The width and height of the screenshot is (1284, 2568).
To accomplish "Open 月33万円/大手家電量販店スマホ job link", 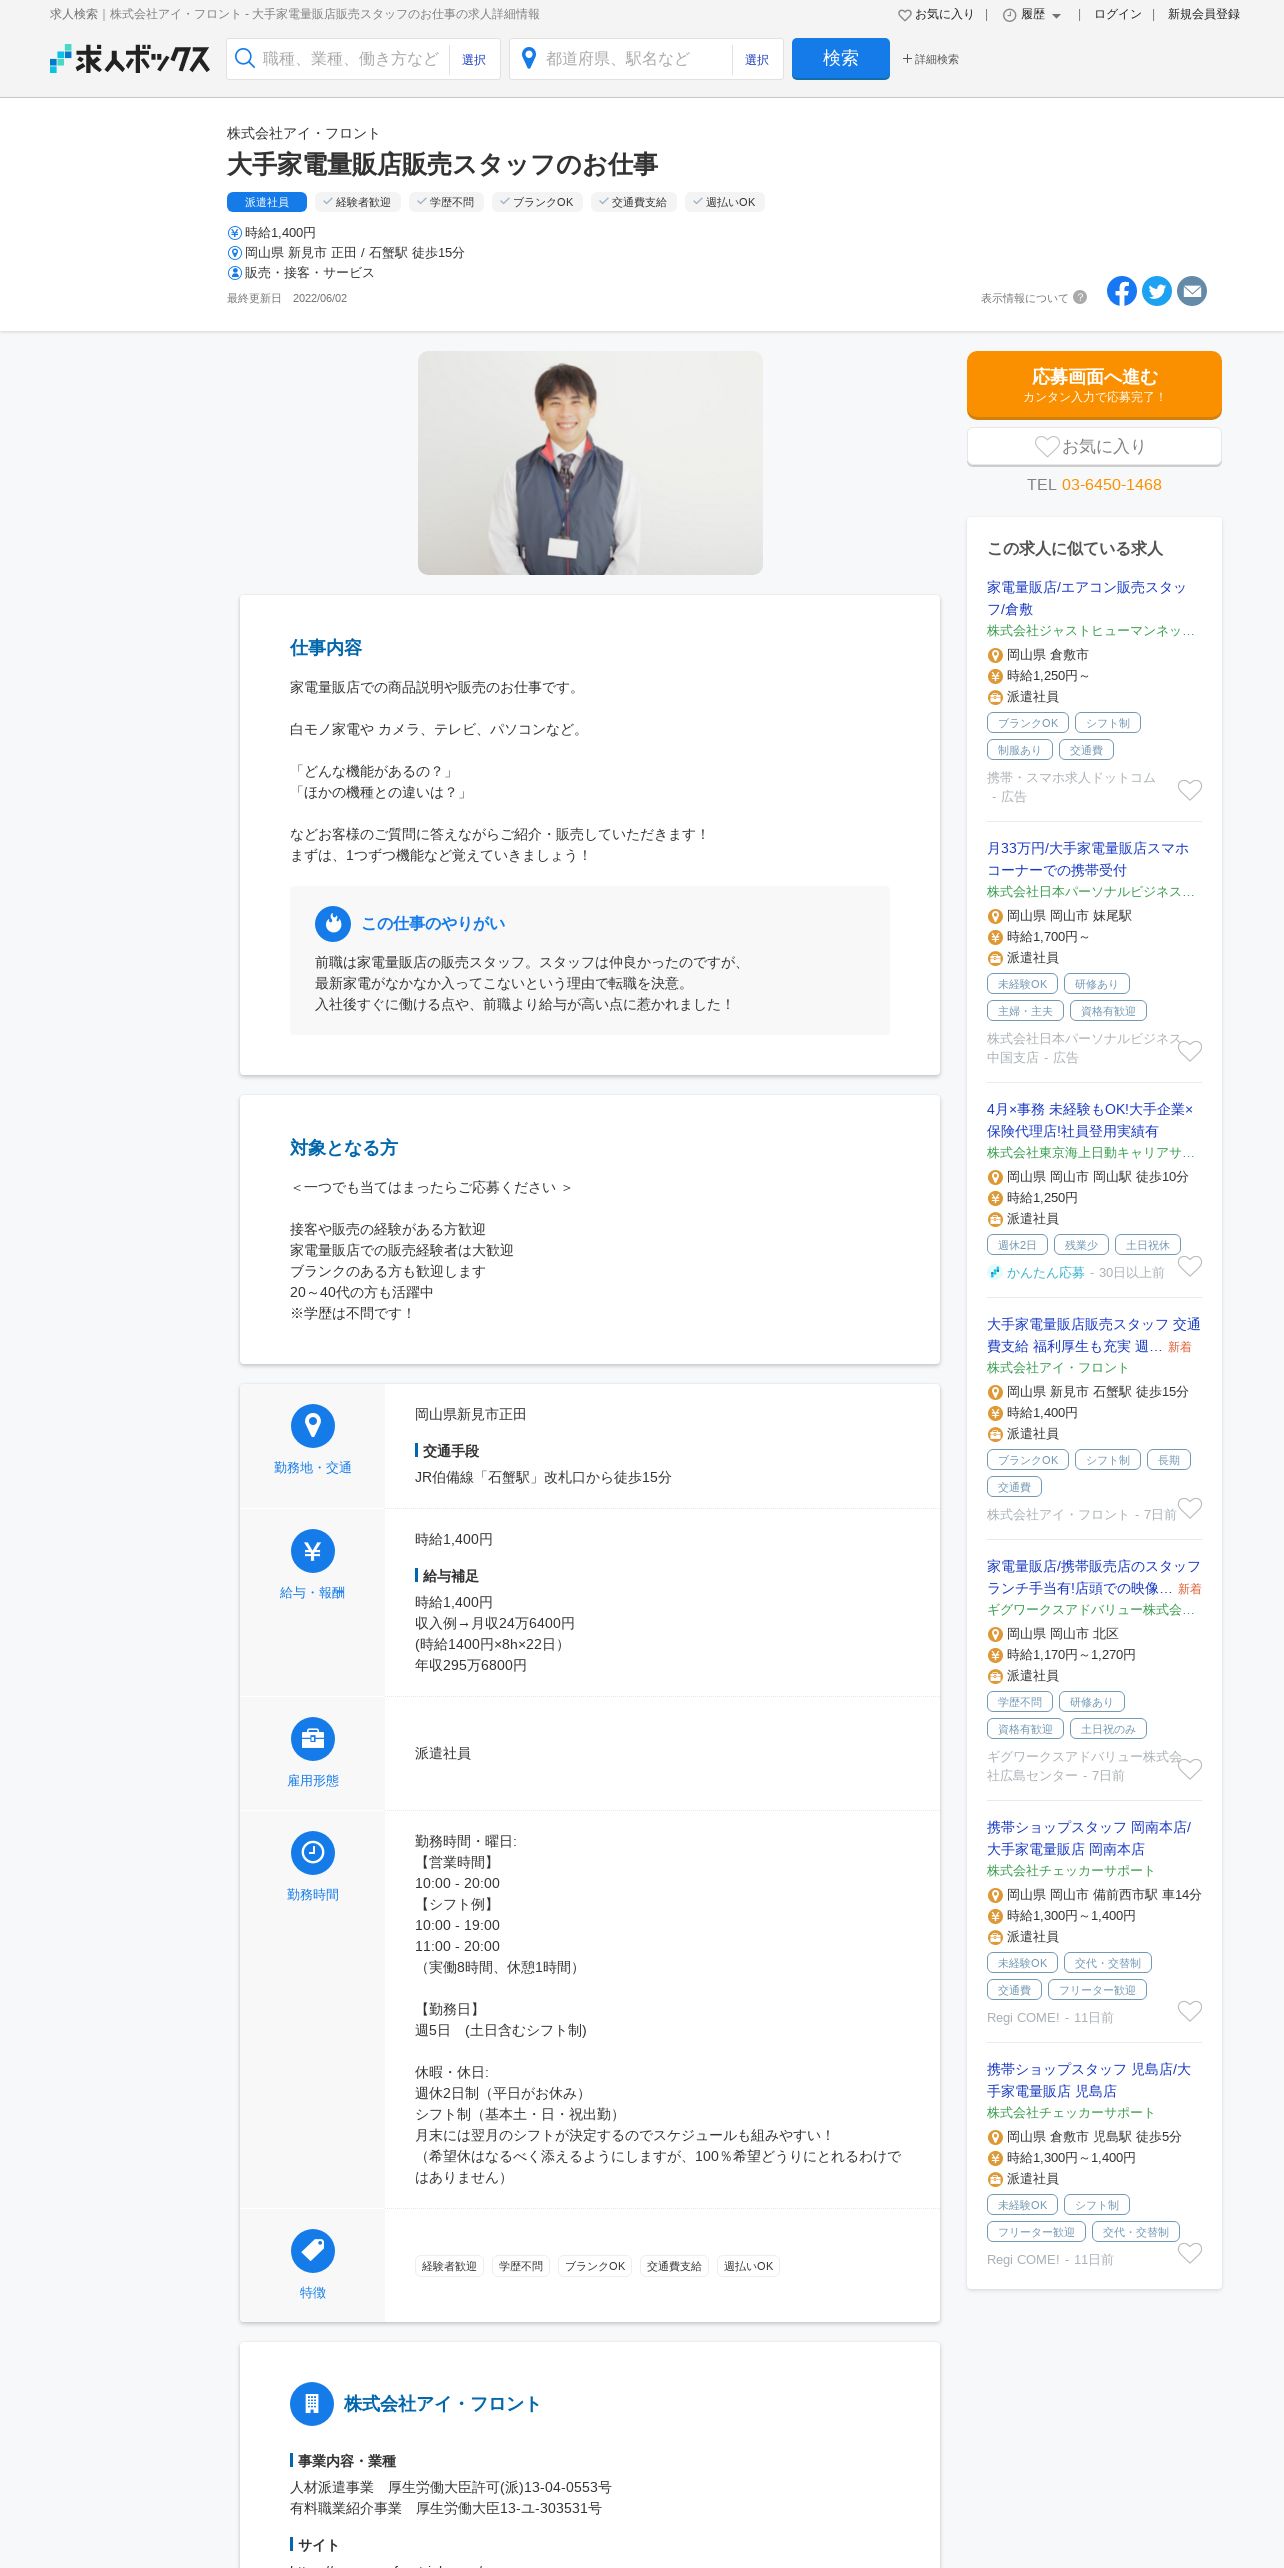I will click(1088, 859).
